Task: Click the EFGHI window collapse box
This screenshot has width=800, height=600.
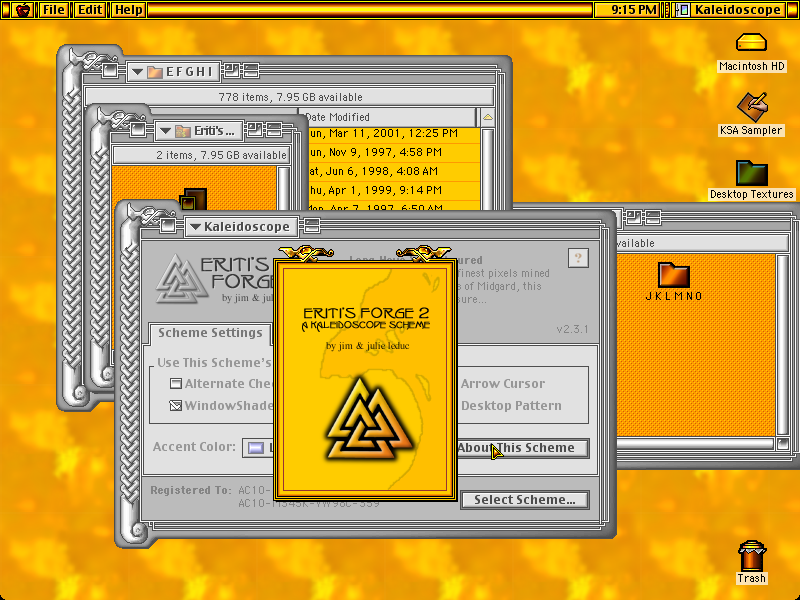Action: 251,71
